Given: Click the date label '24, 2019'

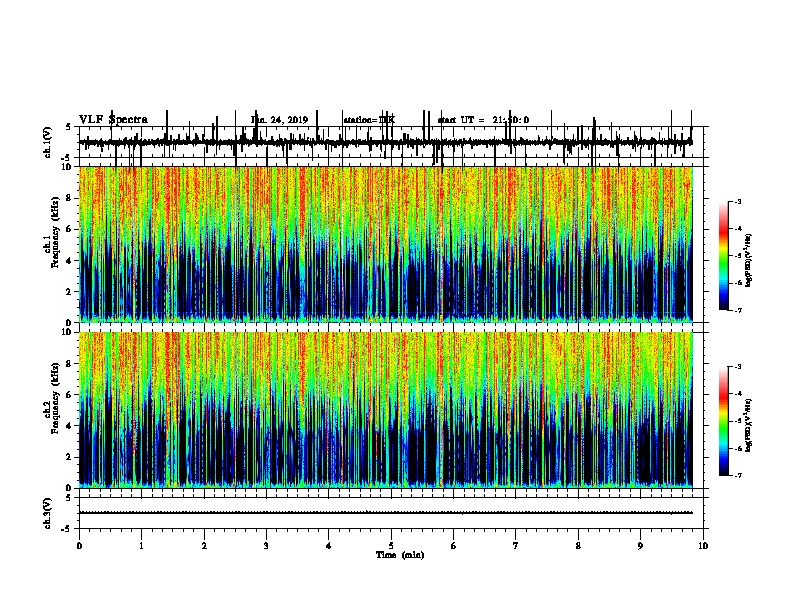Looking at the screenshot, I should (x=287, y=120).
